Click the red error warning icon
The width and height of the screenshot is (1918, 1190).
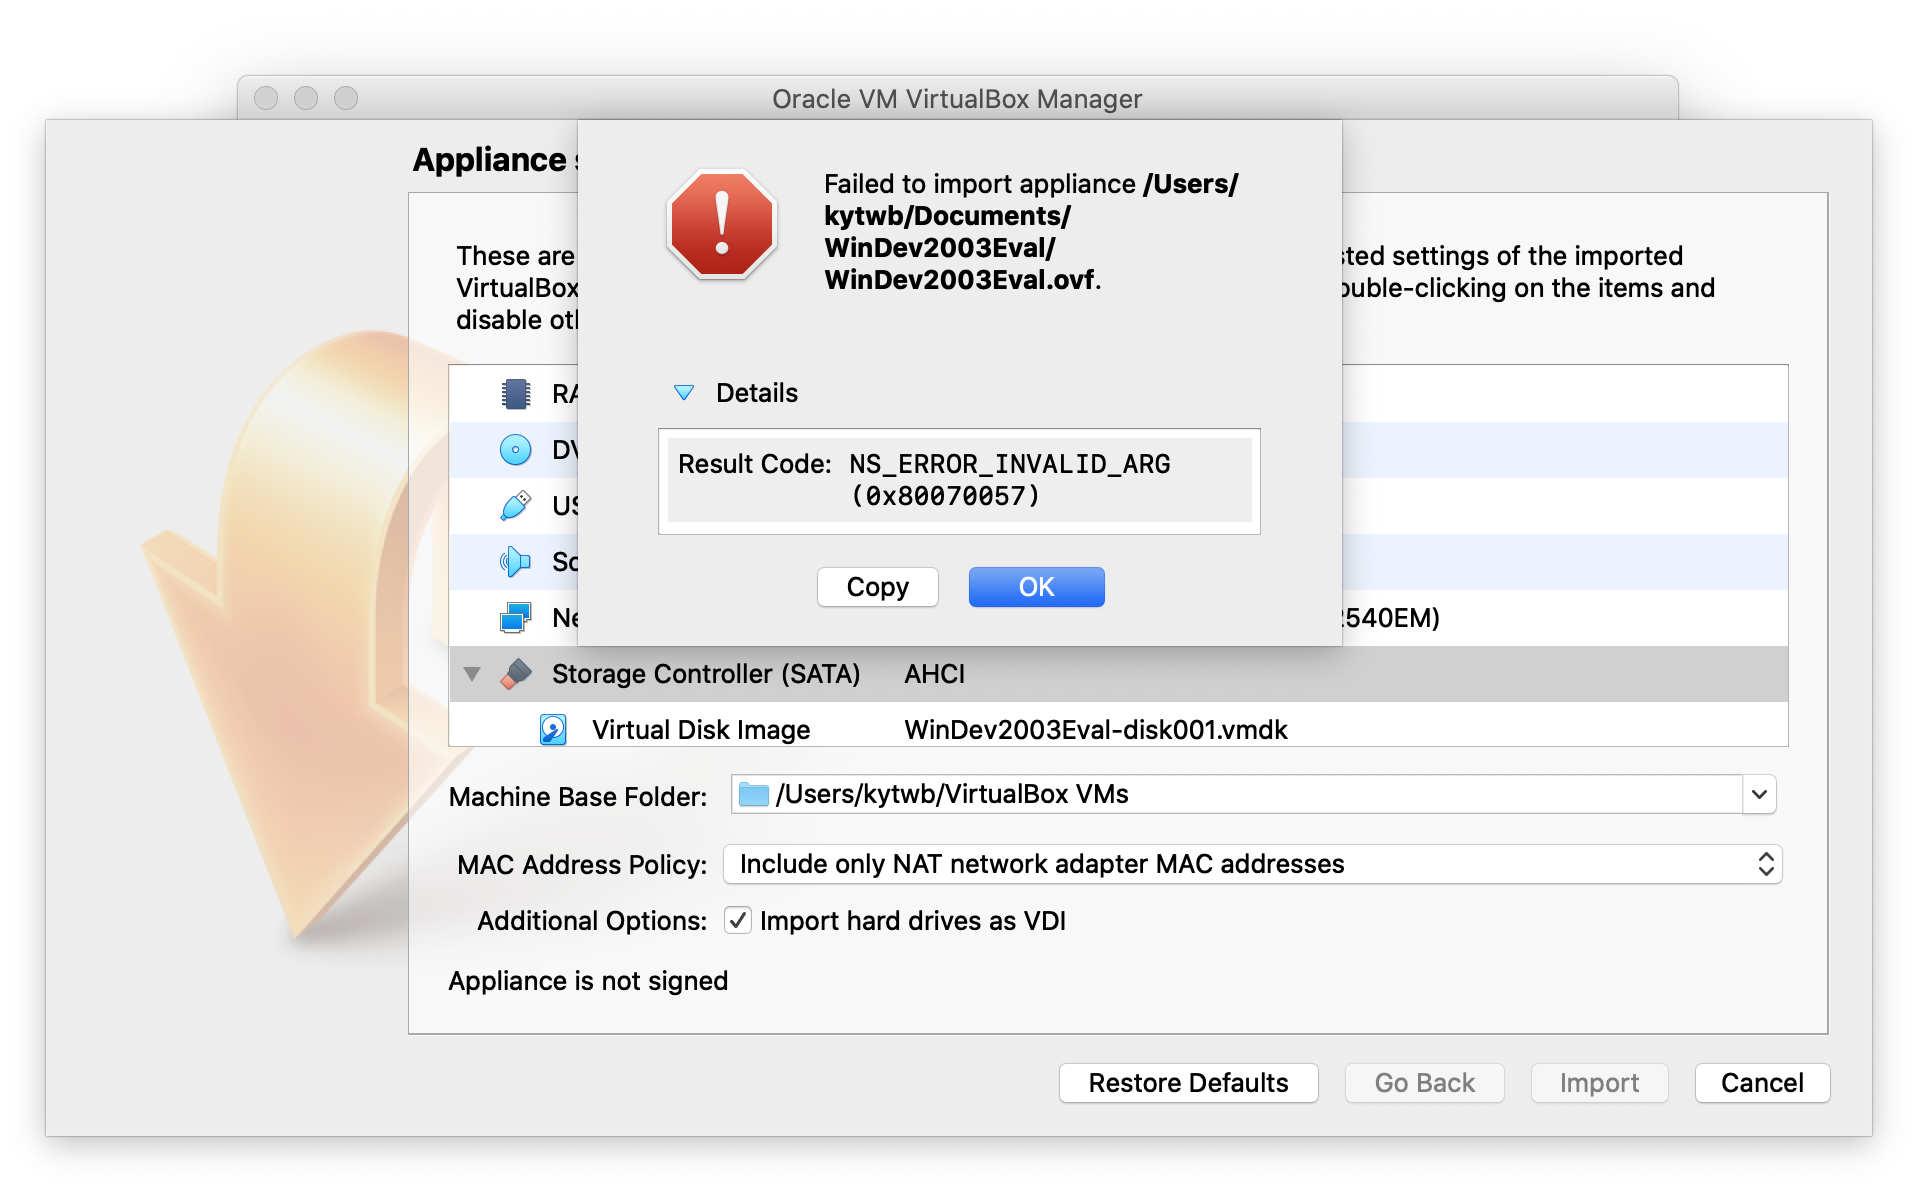(x=722, y=224)
